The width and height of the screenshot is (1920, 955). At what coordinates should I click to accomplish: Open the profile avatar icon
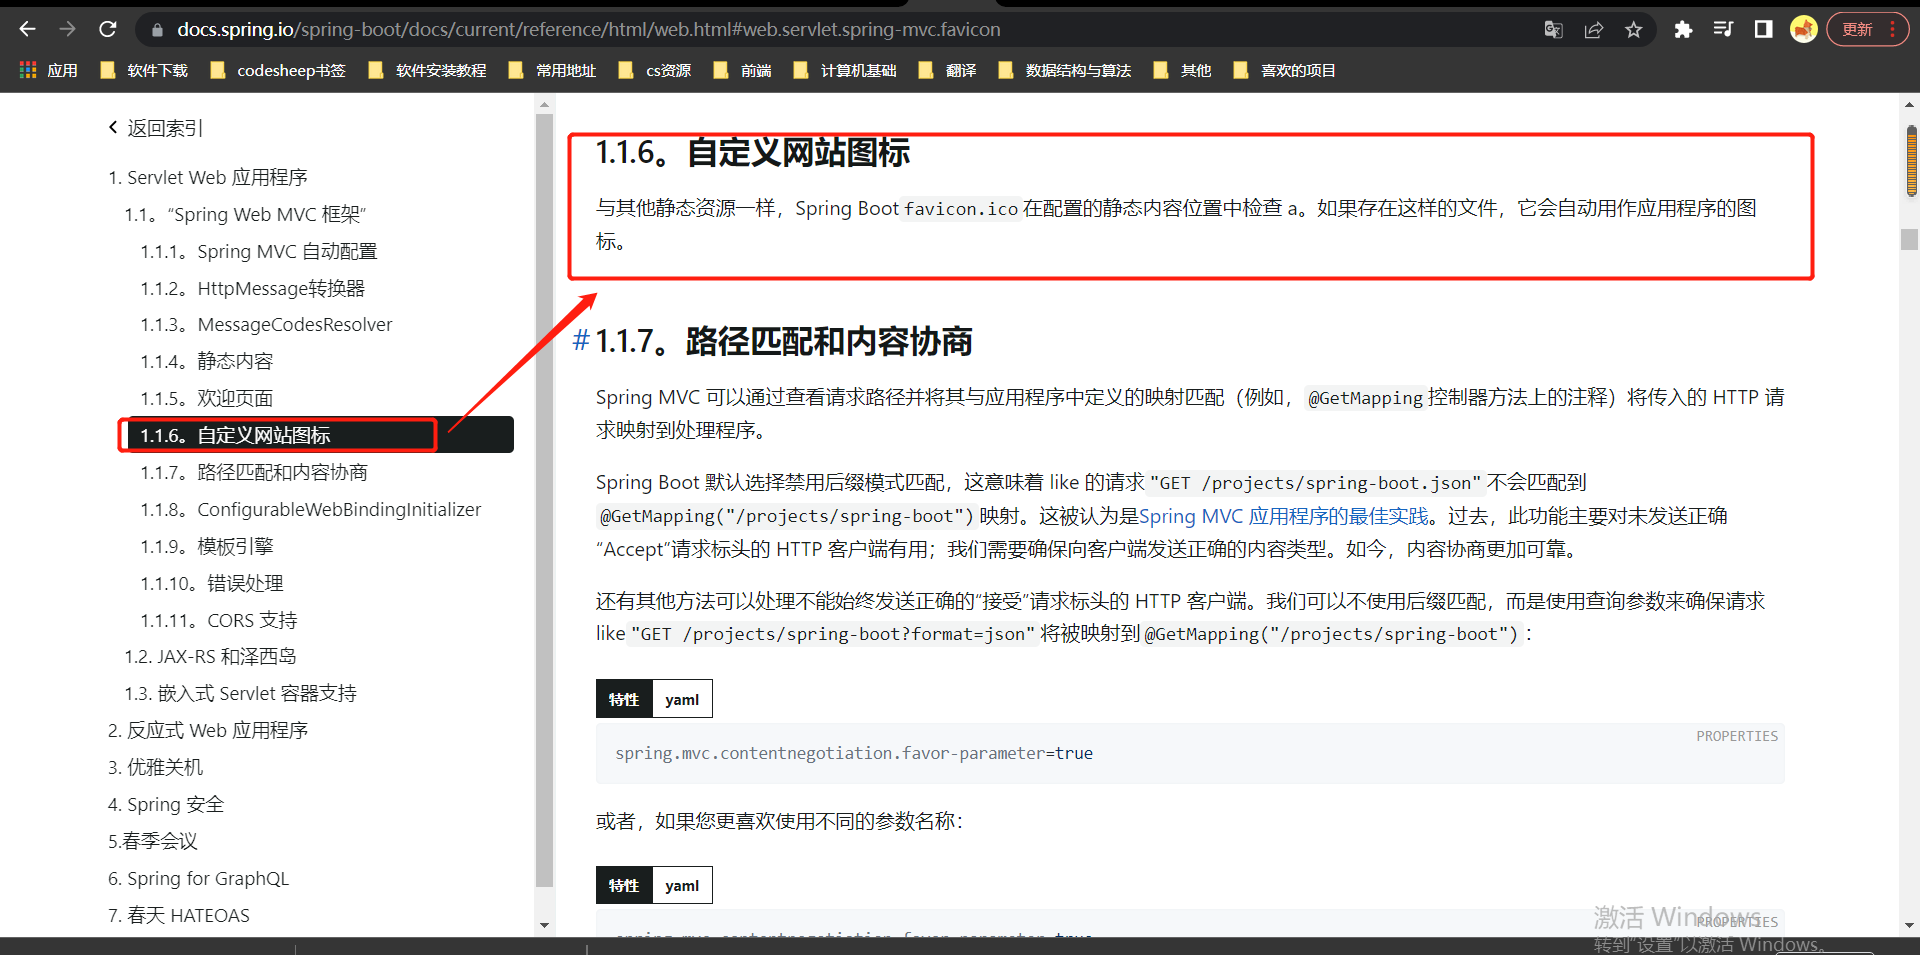(1804, 29)
